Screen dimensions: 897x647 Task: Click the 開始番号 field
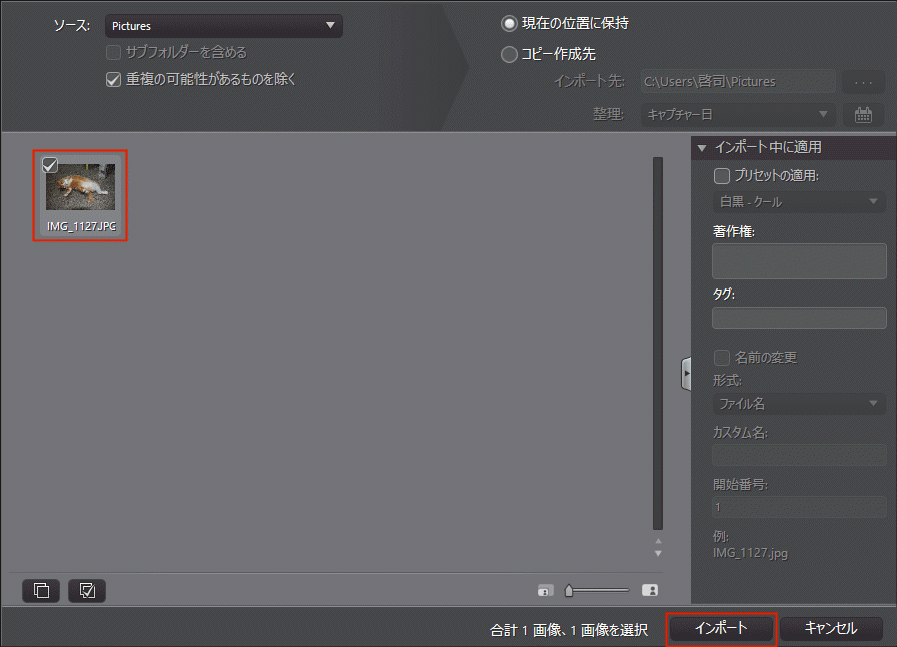pos(799,507)
